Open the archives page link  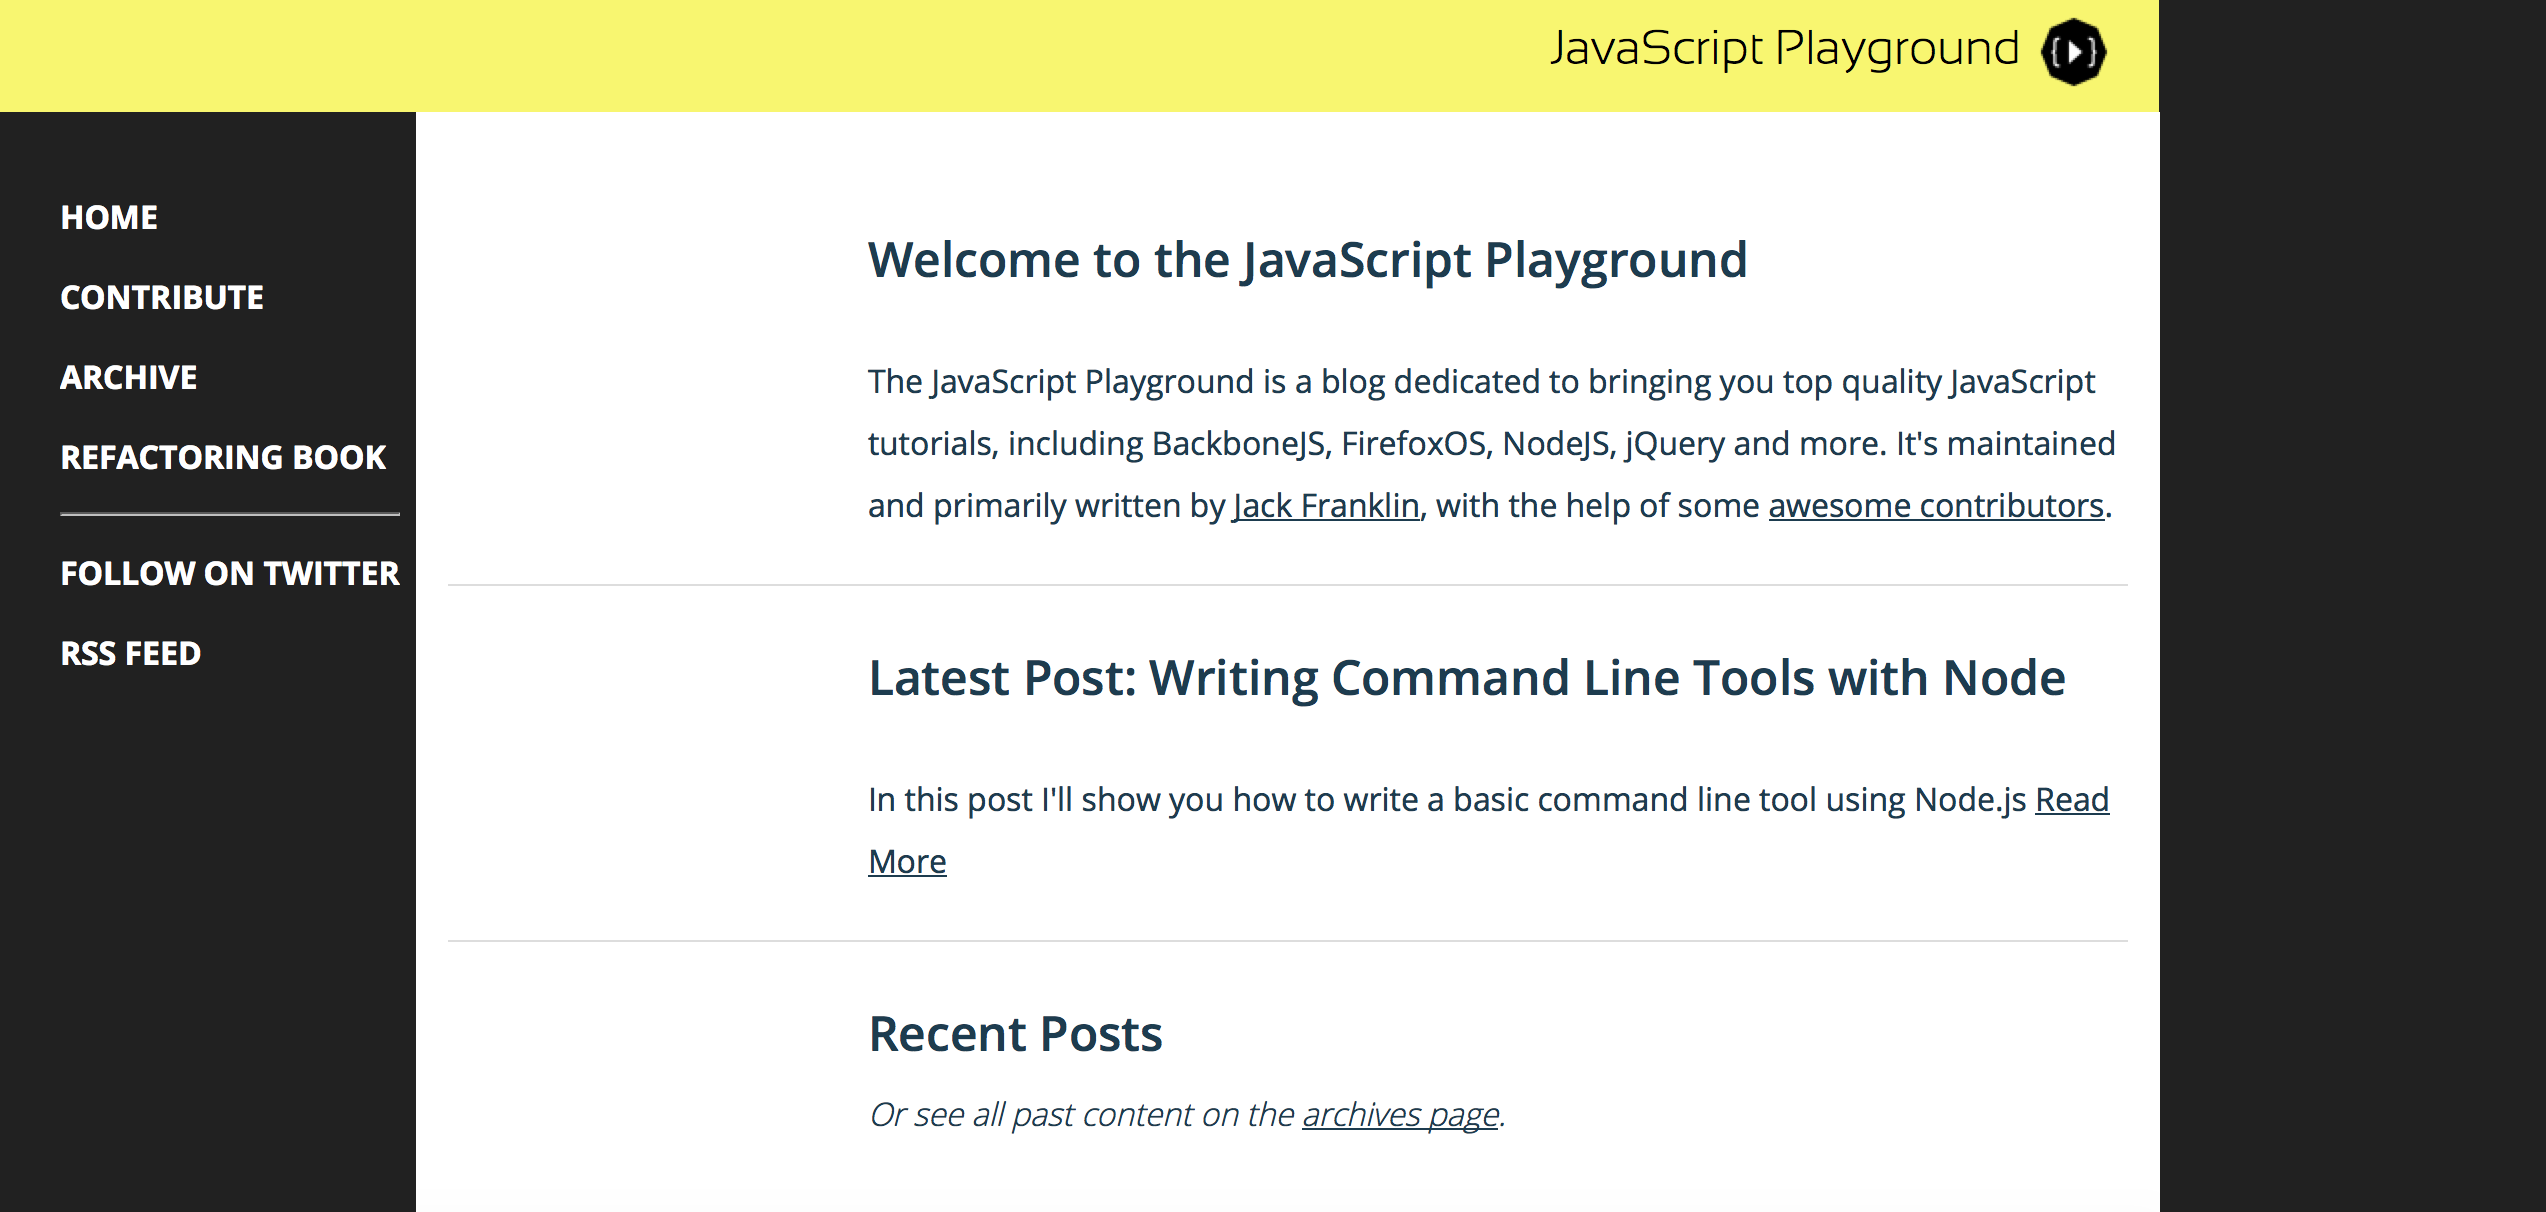1400,1114
